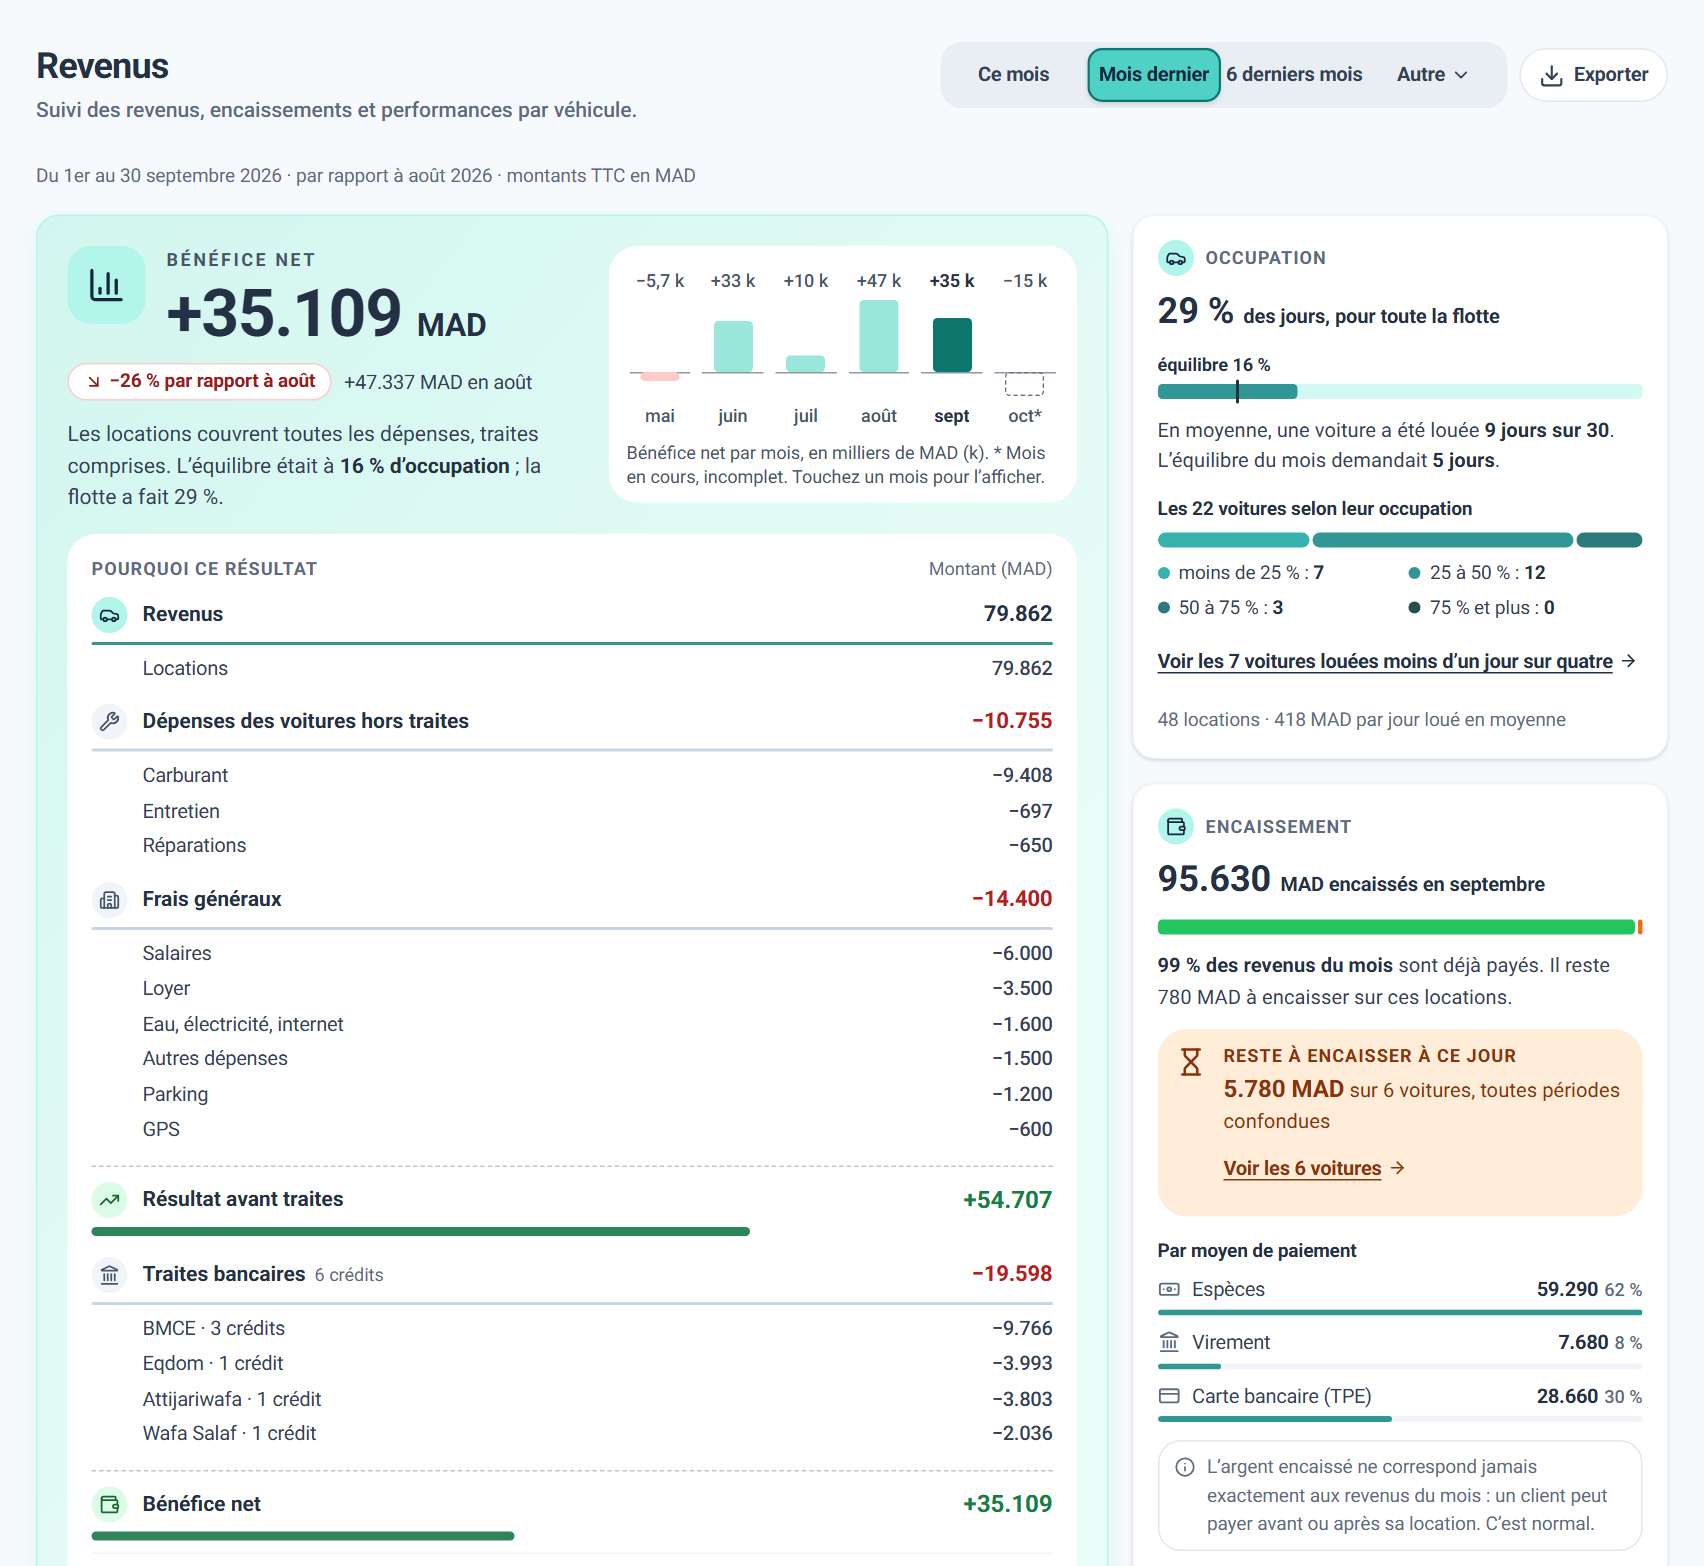Click the Résultat avant traites +54.707 value
1704x1566 pixels.
tap(1008, 1200)
